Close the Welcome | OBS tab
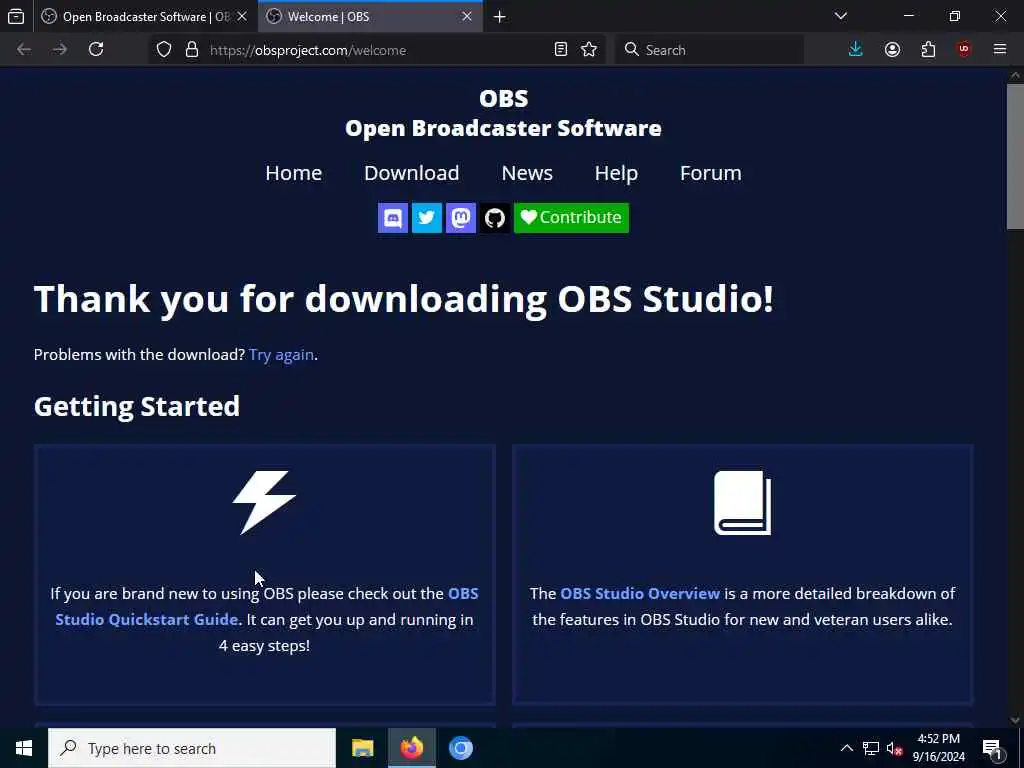This screenshot has width=1024, height=768. [467, 17]
